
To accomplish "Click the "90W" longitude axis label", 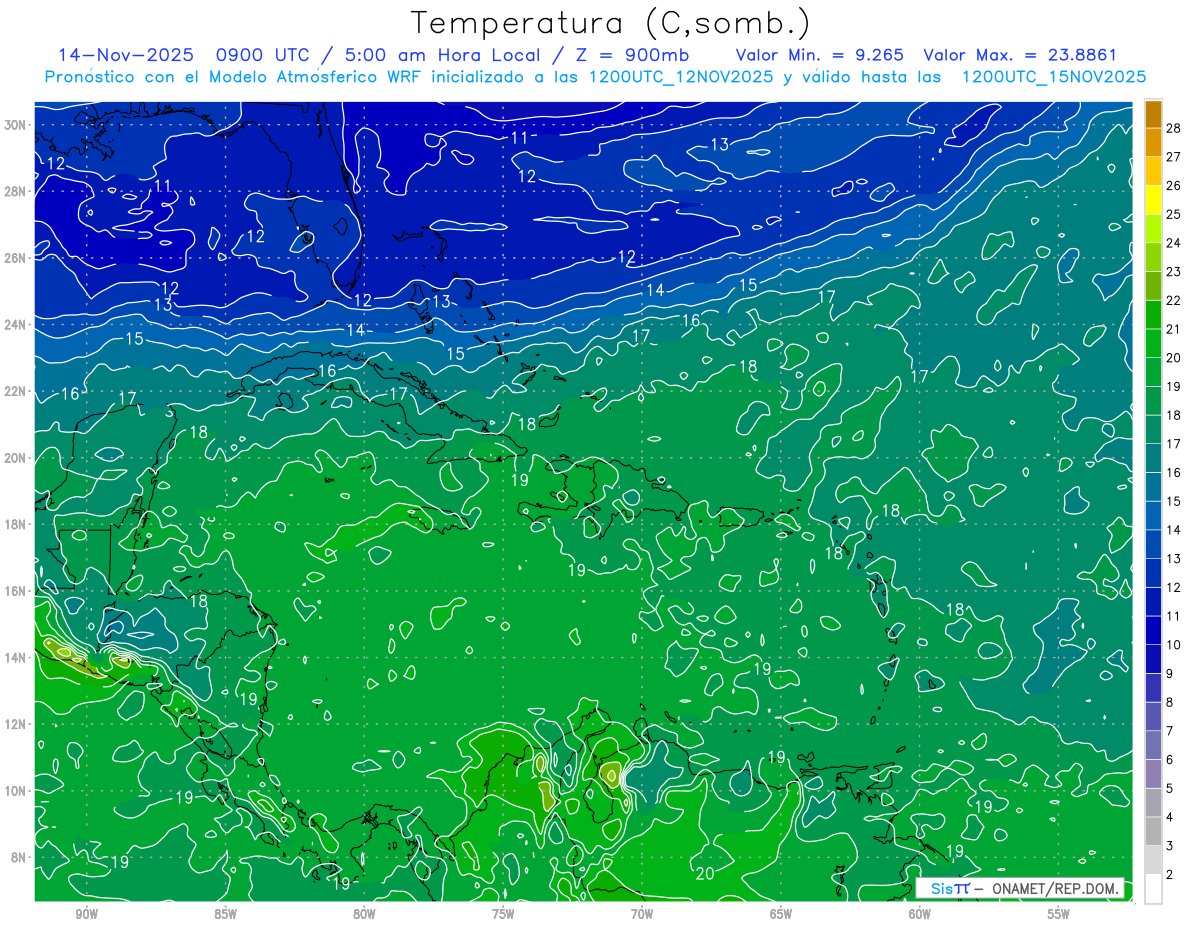I will point(86,914).
